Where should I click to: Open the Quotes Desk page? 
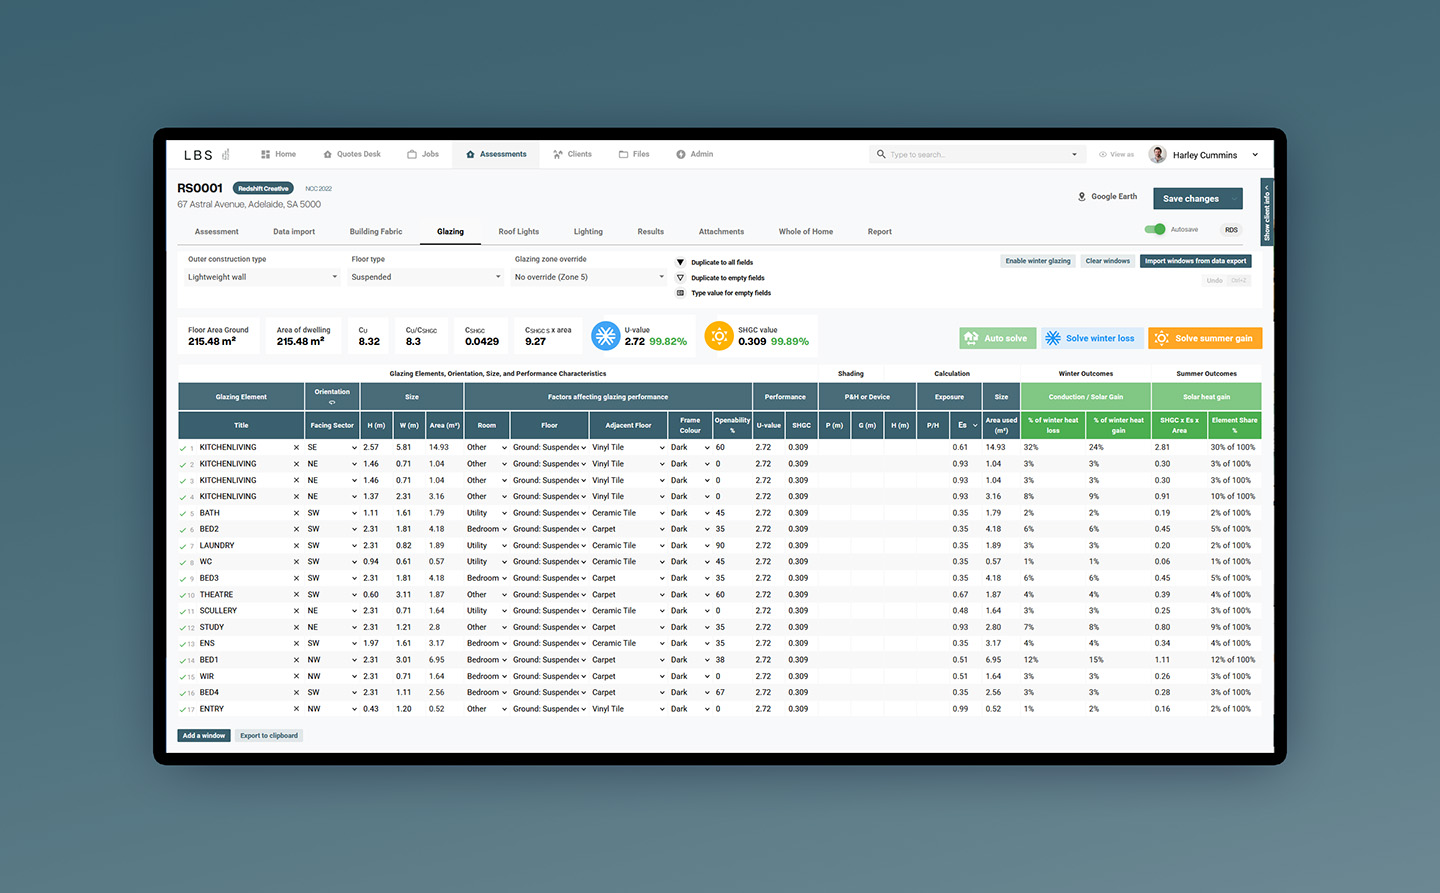[352, 154]
